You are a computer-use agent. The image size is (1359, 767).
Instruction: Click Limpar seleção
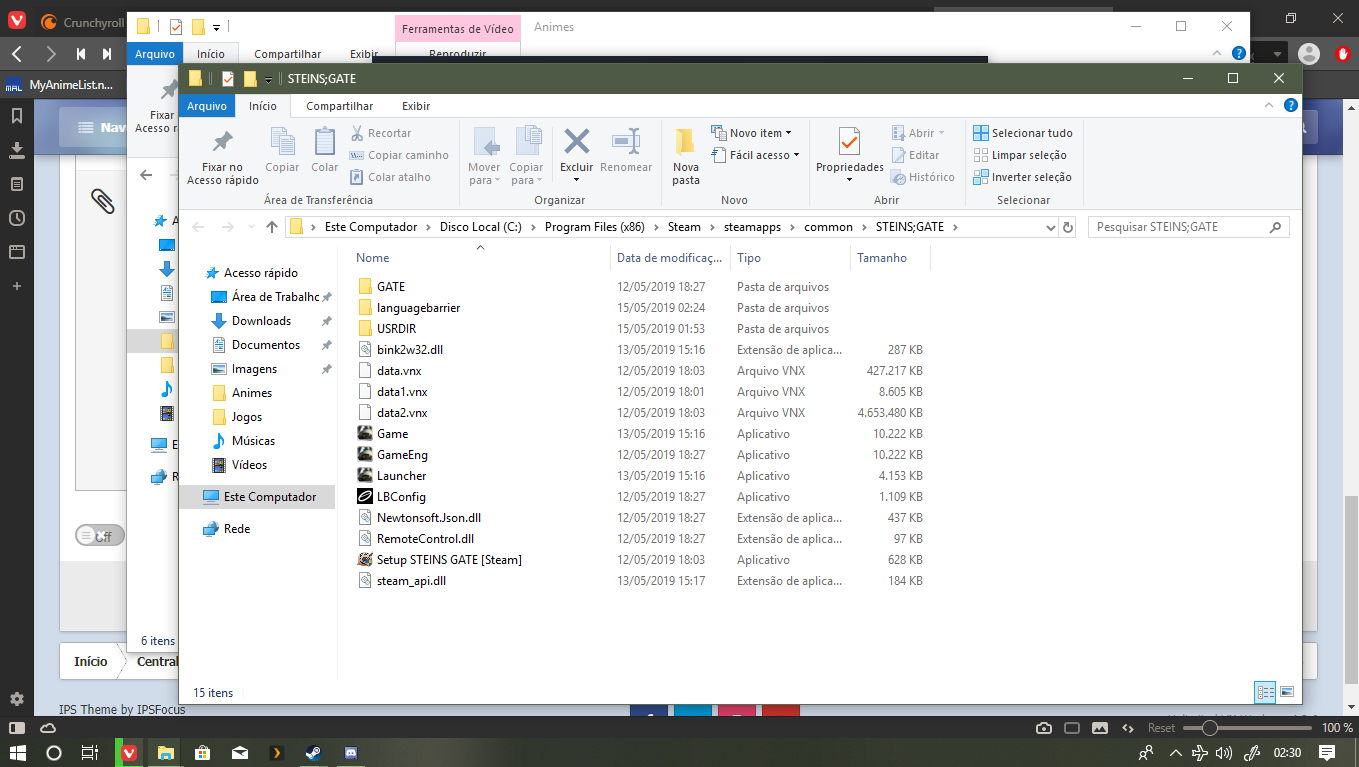point(1020,155)
